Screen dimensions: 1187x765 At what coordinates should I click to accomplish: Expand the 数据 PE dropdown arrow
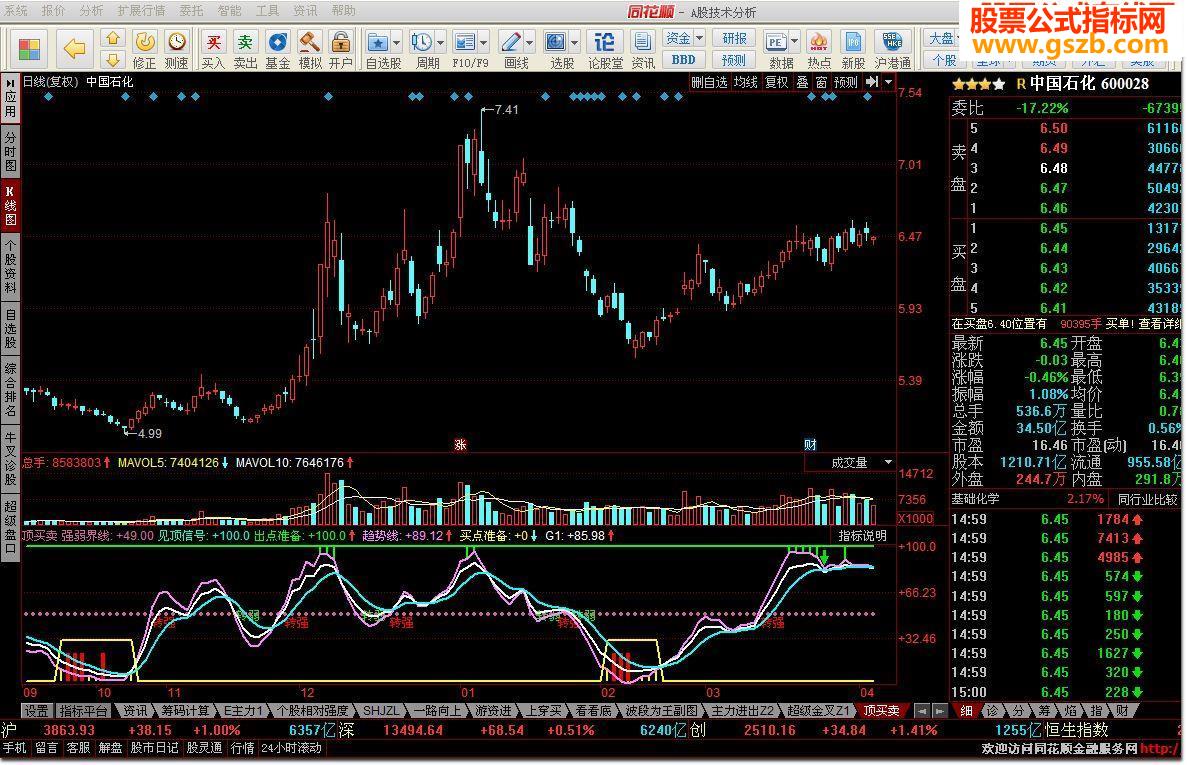(794, 42)
